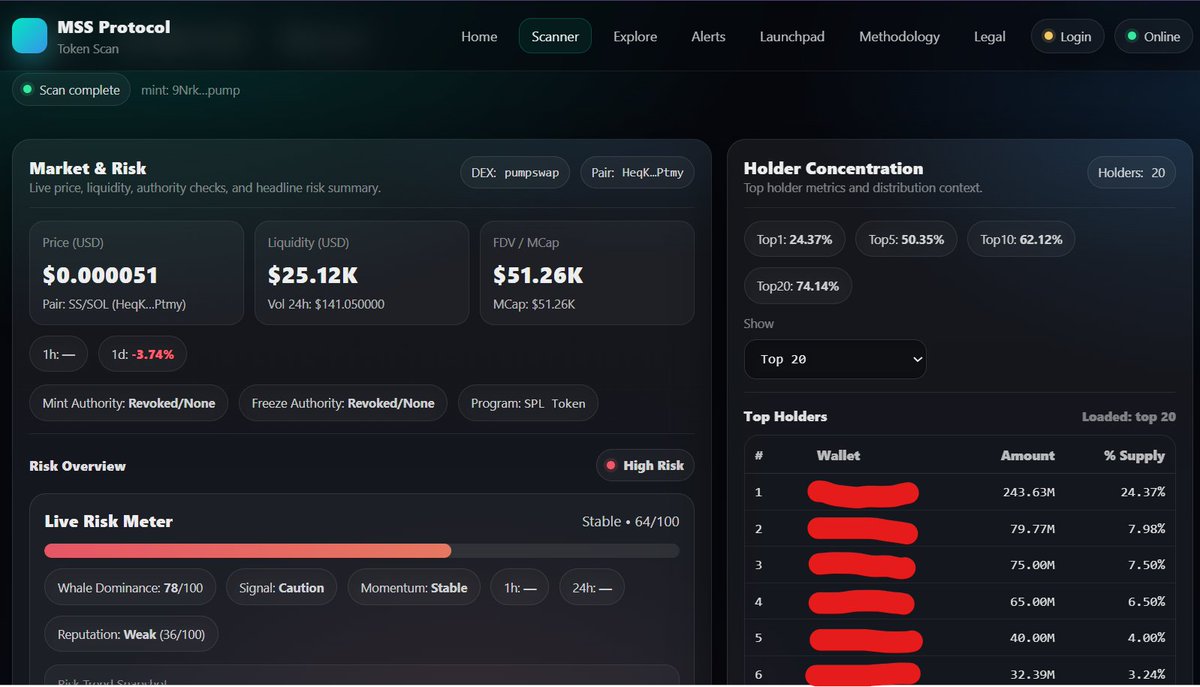
Task: Click the DEX pumpswap chip
Action: coord(515,172)
